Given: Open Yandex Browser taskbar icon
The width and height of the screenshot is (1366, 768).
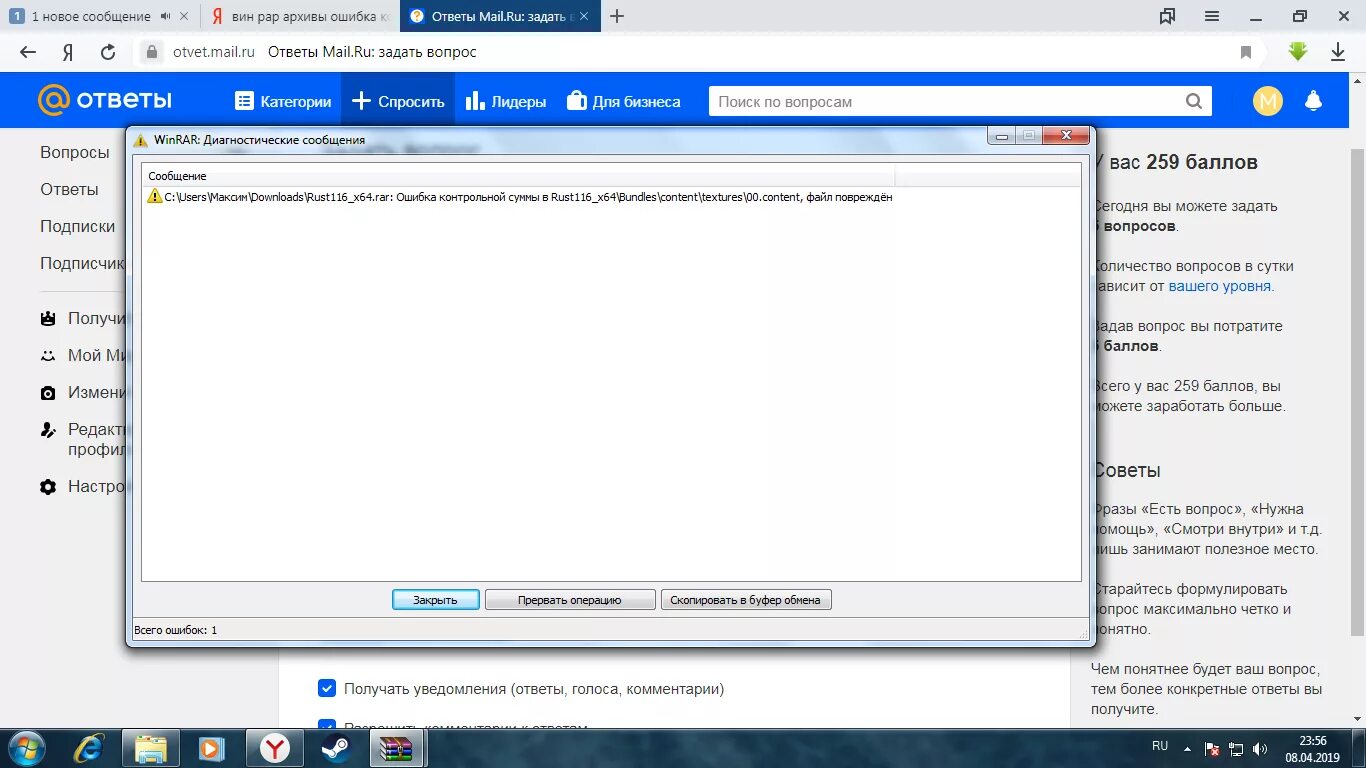Looking at the screenshot, I should click(275, 748).
